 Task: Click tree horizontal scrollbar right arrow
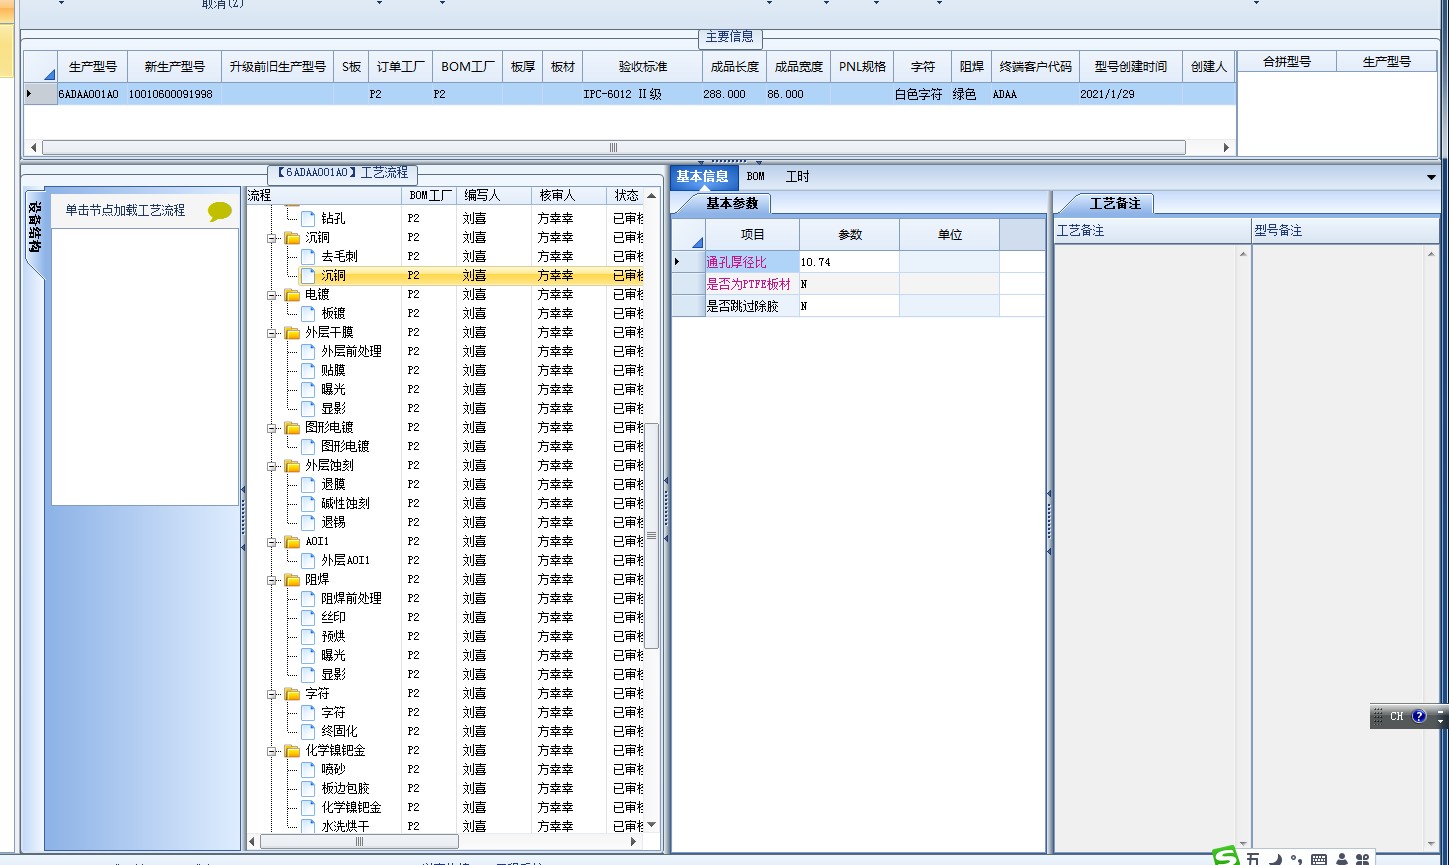coord(634,842)
